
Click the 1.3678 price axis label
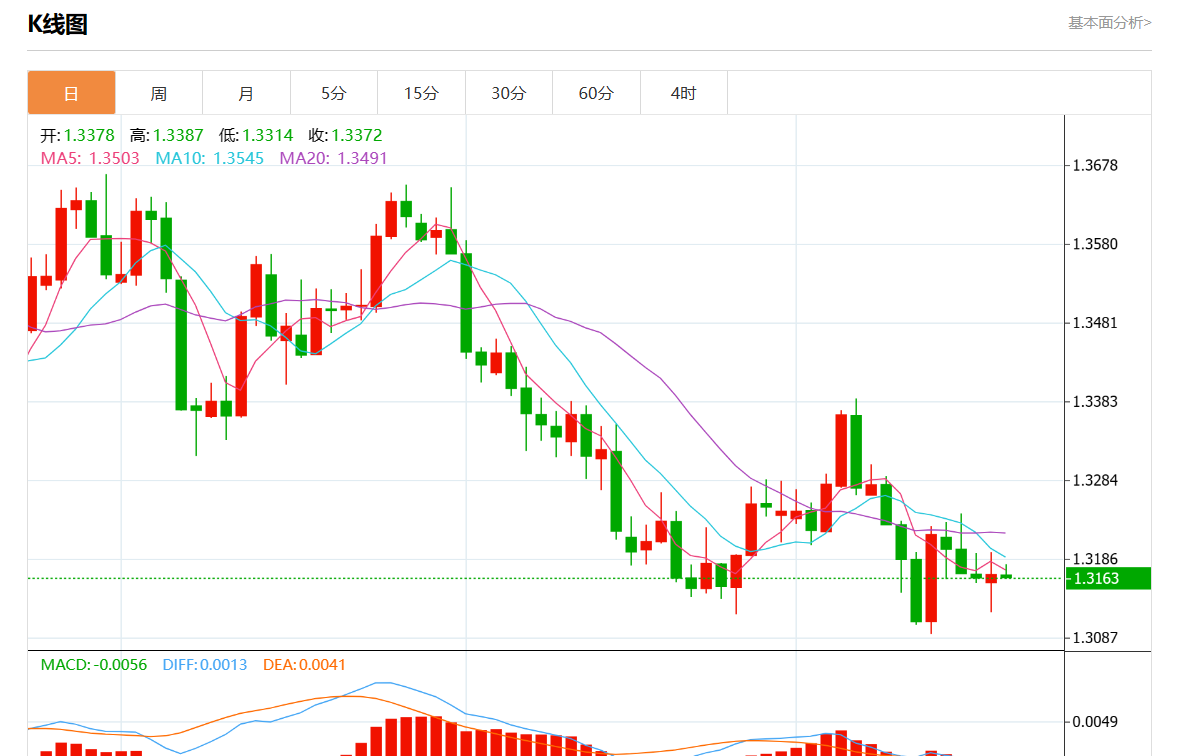tap(1095, 166)
